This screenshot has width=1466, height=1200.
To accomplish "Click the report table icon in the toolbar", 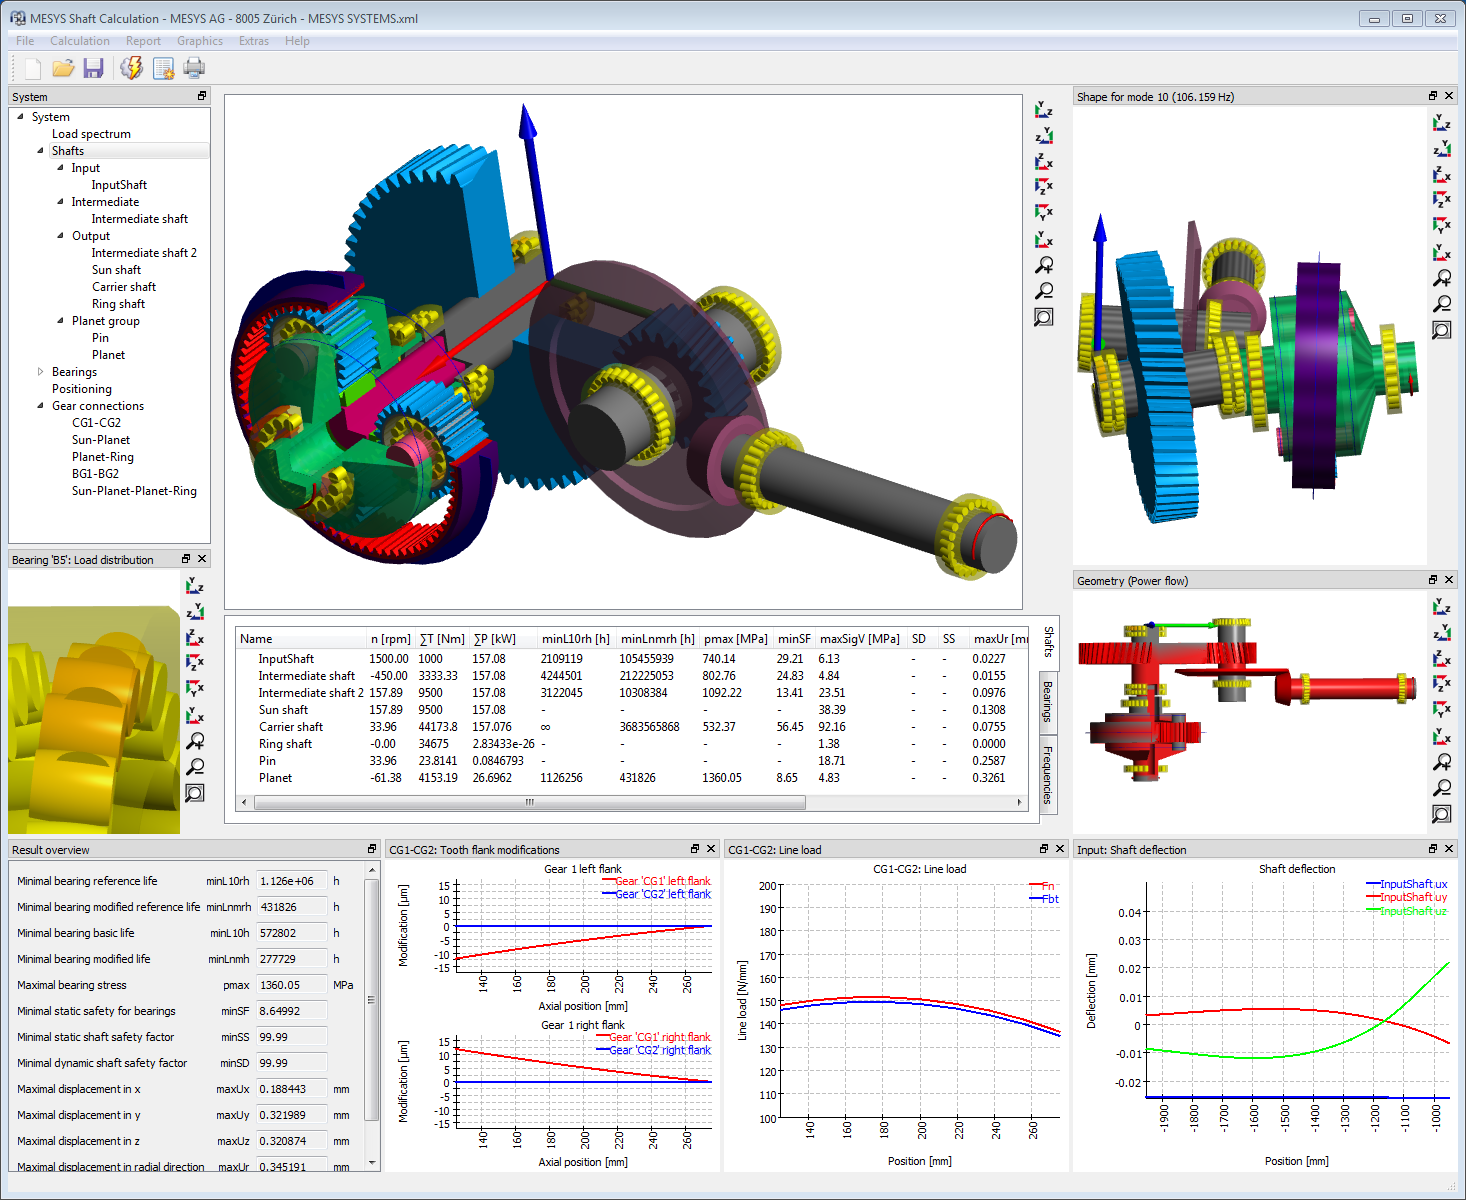I will (163, 68).
